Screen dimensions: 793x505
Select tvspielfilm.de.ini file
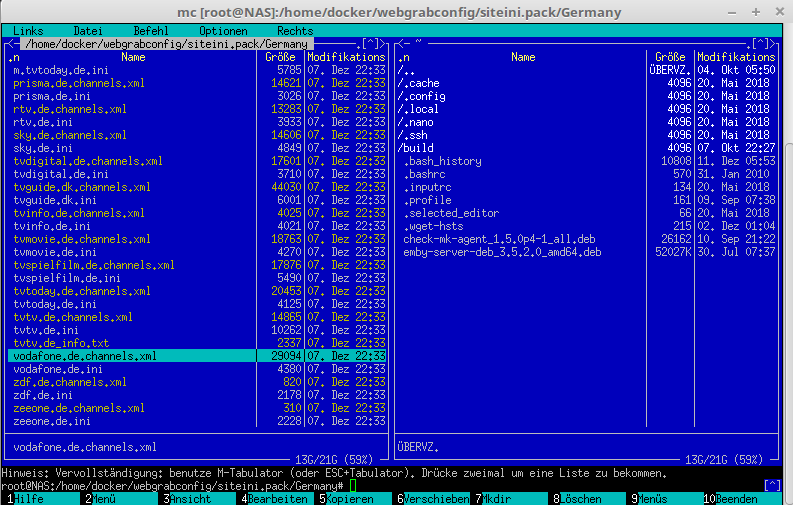[x=67, y=278]
